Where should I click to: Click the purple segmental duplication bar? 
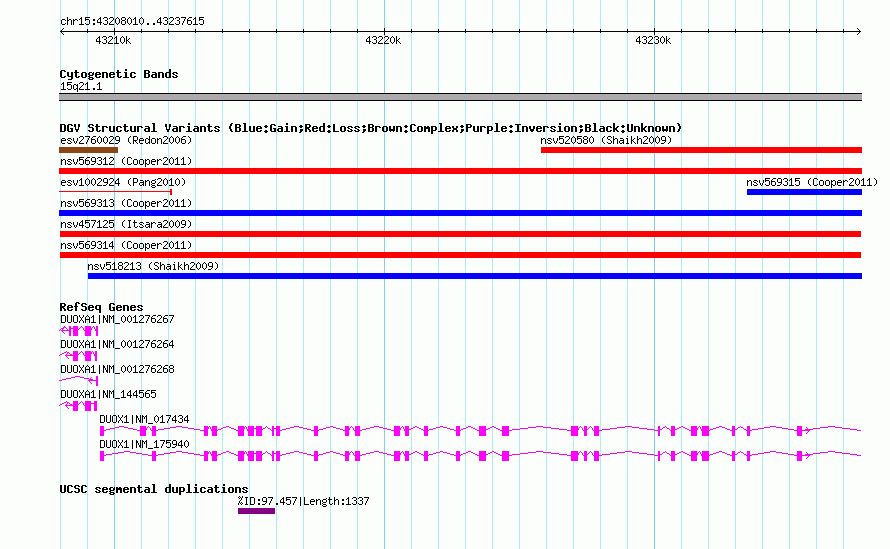coord(256,512)
